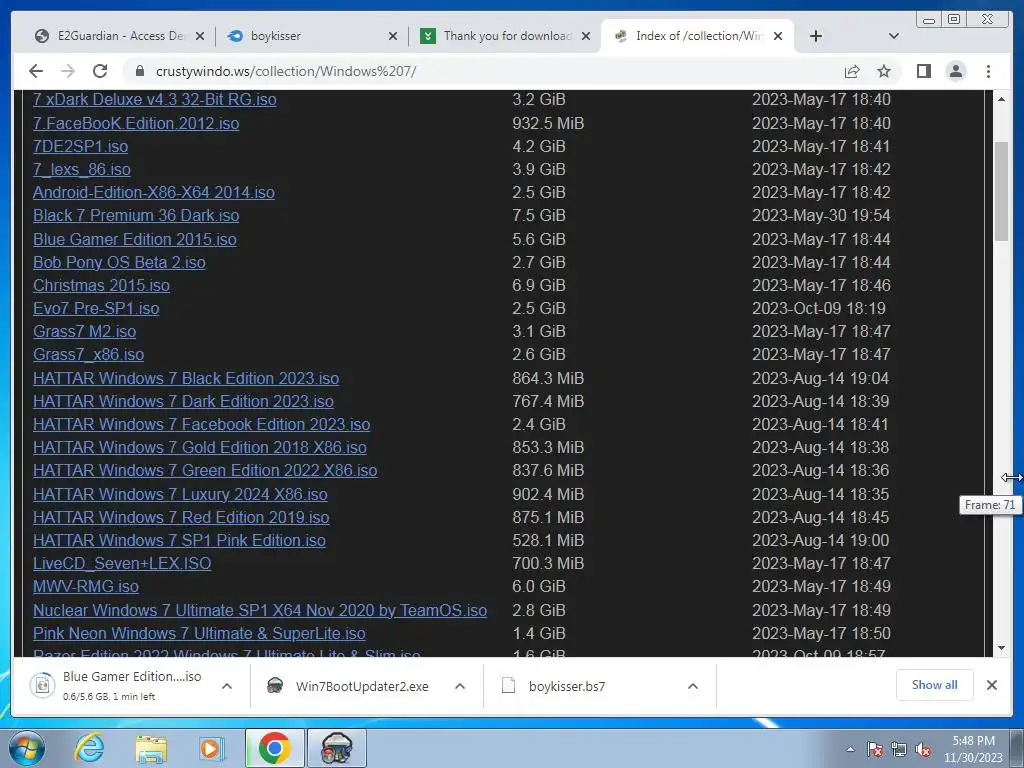This screenshot has width=1024, height=768.
Task: Close the E2Guardian tab
Action: (200, 36)
